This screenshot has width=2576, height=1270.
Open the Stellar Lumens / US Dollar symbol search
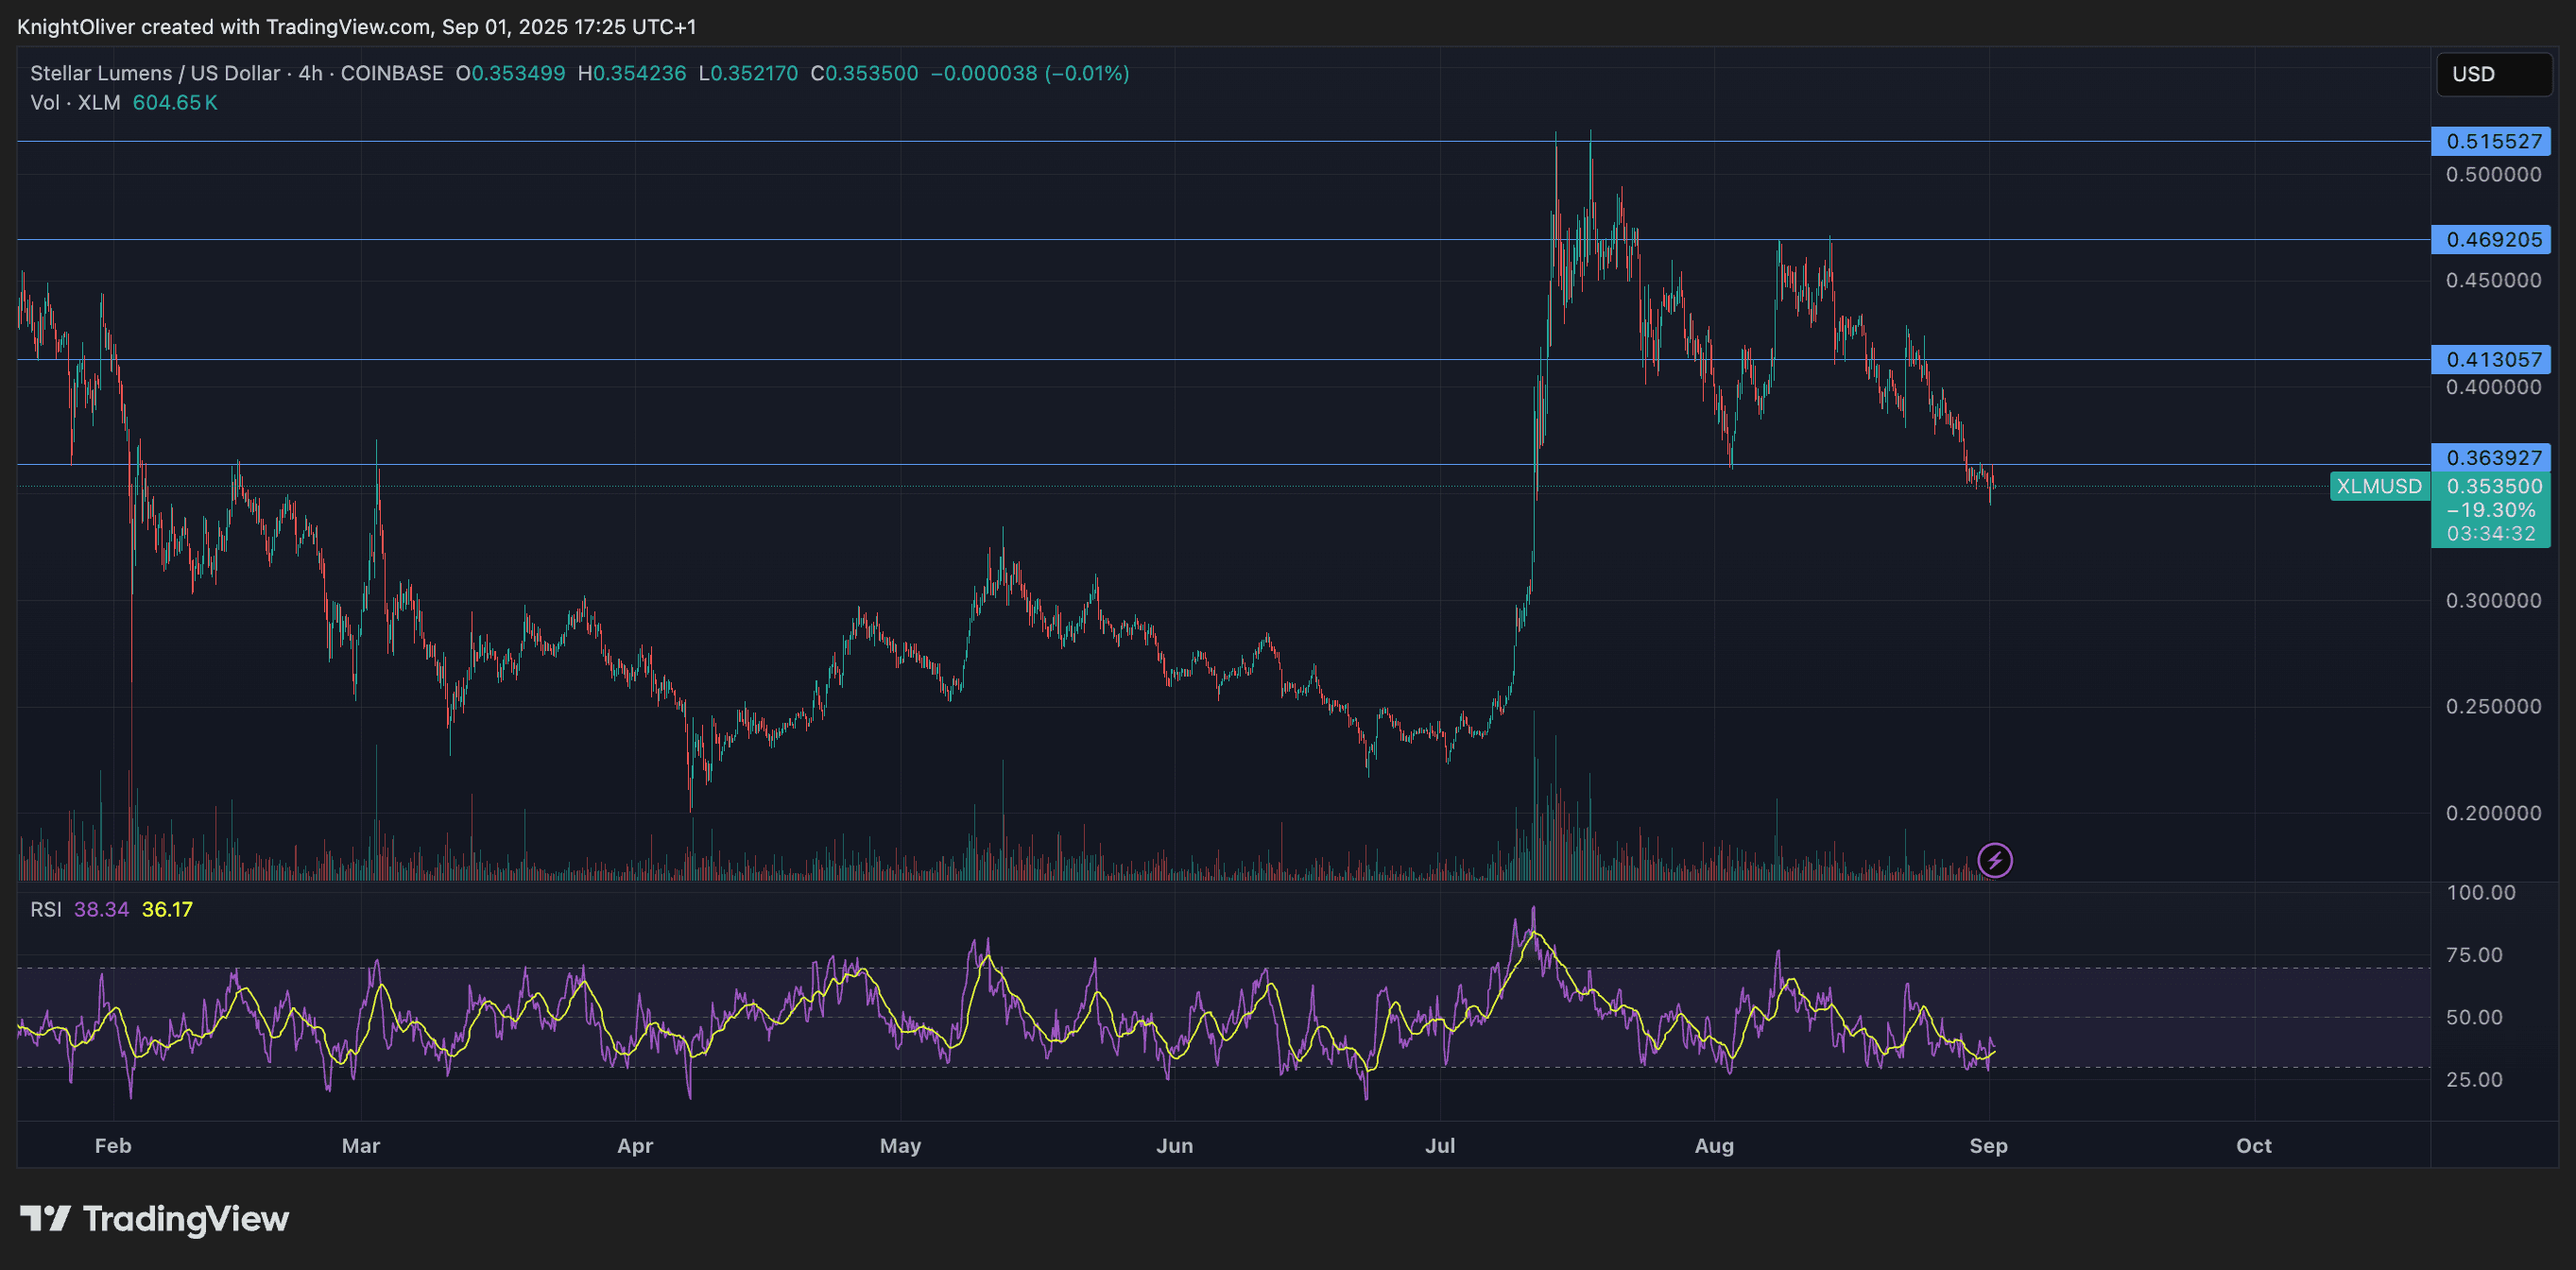coord(155,72)
